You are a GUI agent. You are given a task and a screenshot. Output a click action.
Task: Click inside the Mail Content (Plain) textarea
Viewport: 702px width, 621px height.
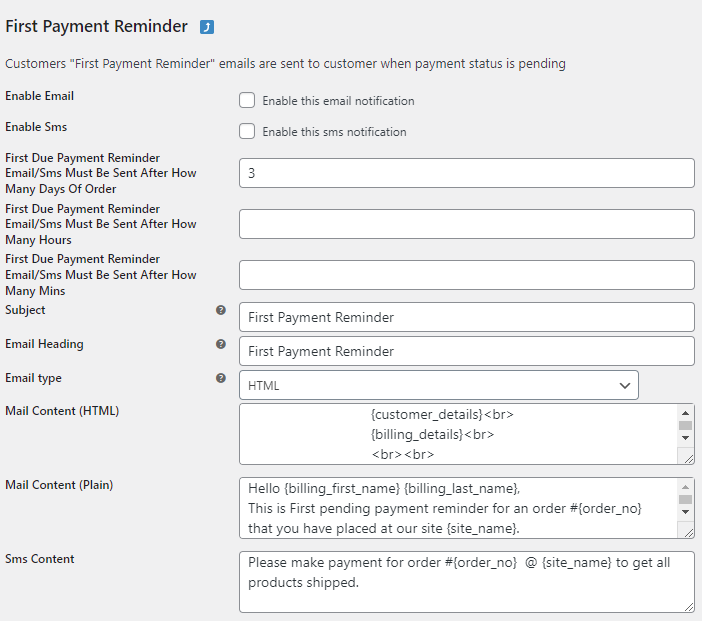click(459, 508)
